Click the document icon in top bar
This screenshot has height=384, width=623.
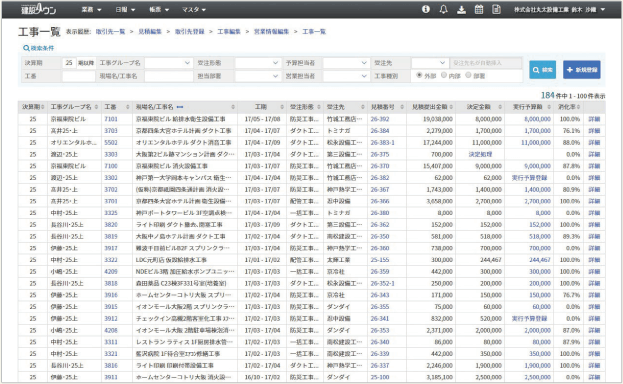[x=496, y=9]
